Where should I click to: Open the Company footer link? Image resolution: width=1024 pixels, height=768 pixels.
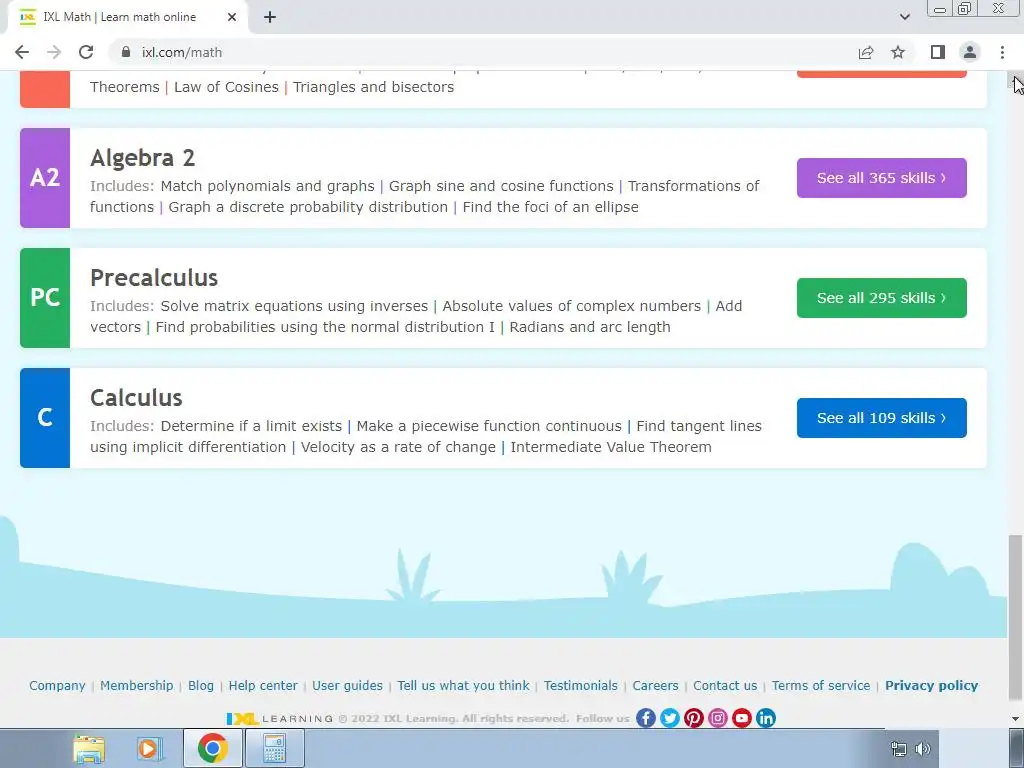57,686
